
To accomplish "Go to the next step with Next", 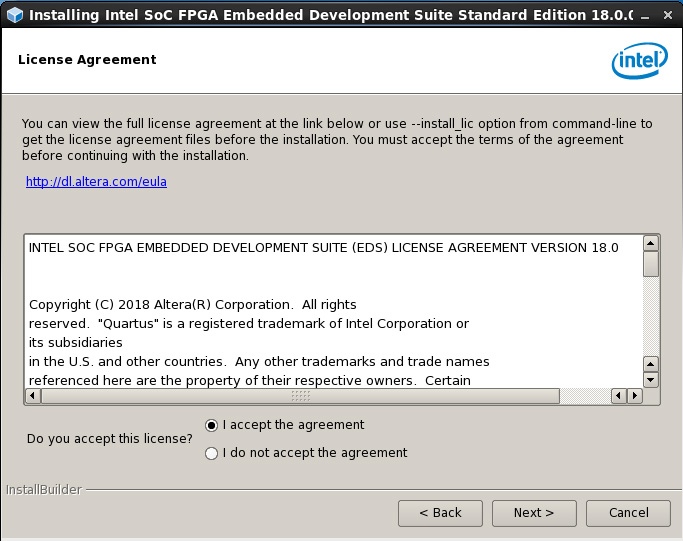I will (x=534, y=513).
